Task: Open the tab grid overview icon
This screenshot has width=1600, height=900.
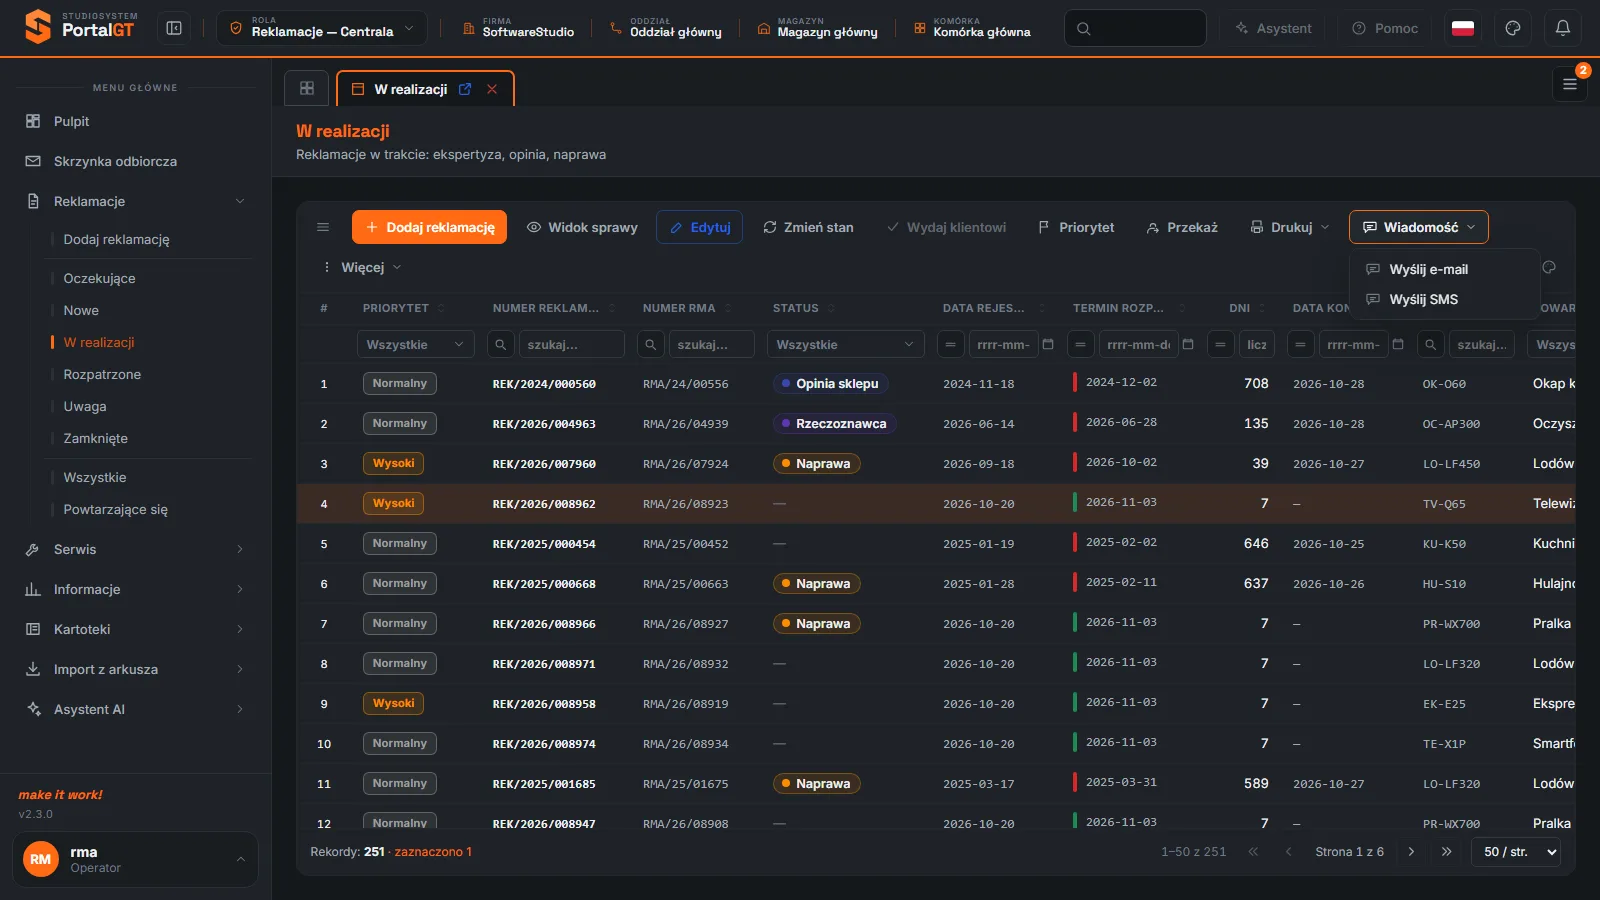Action: 307,88
